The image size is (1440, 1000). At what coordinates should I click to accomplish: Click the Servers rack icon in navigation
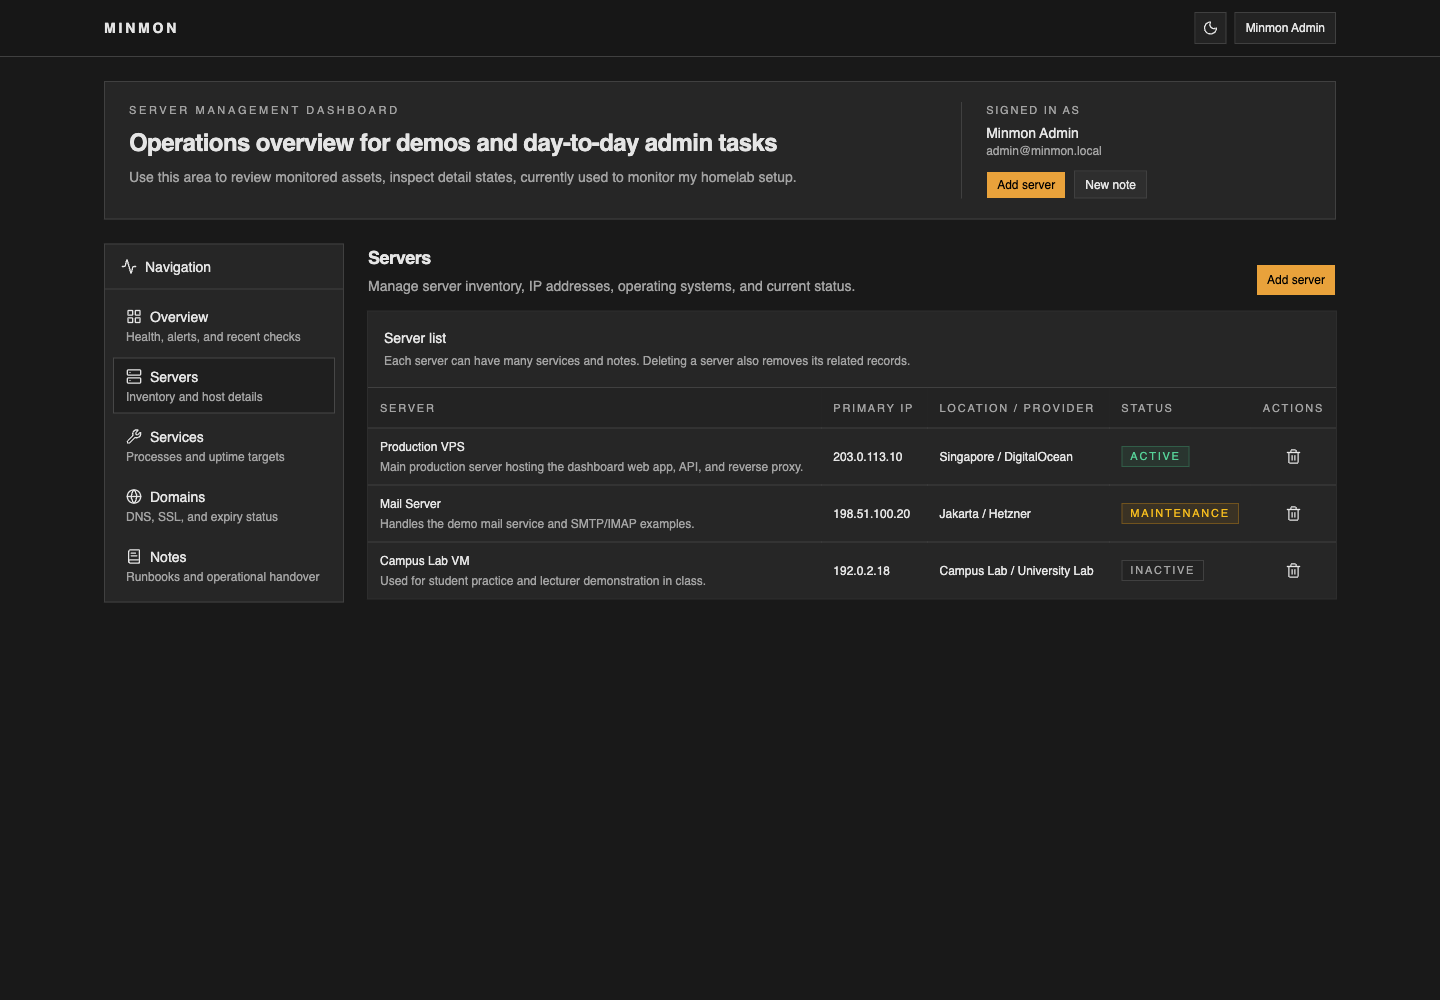pyautogui.click(x=134, y=376)
